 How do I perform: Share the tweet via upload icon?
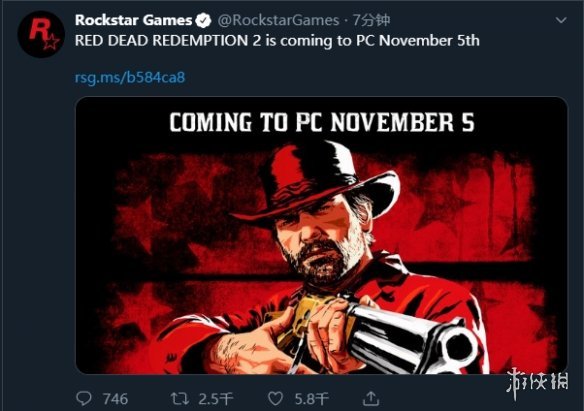click(x=371, y=398)
